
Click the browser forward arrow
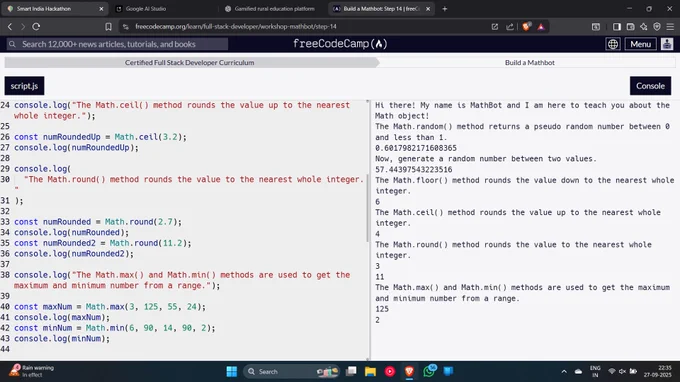pos(23,26)
